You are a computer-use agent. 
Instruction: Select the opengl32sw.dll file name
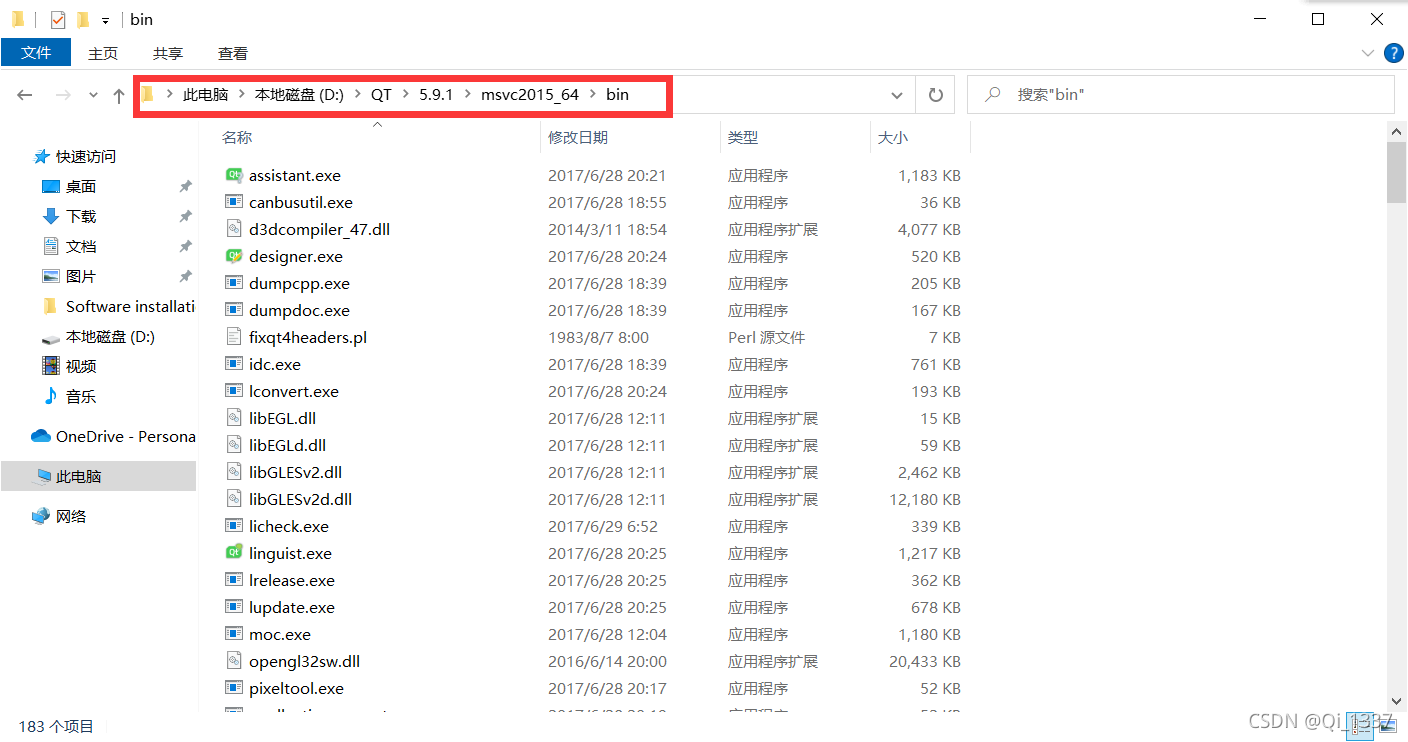click(x=304, y=661)
